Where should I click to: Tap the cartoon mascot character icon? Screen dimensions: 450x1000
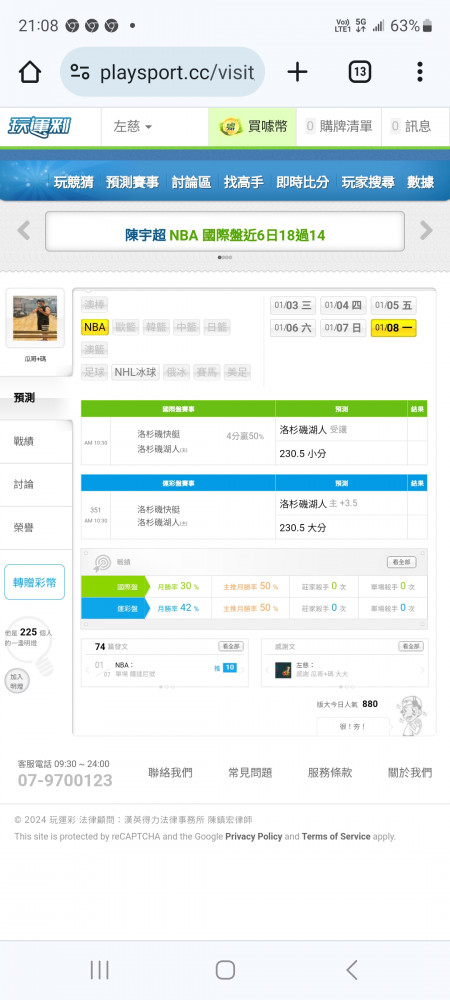(x=412, y=716)
